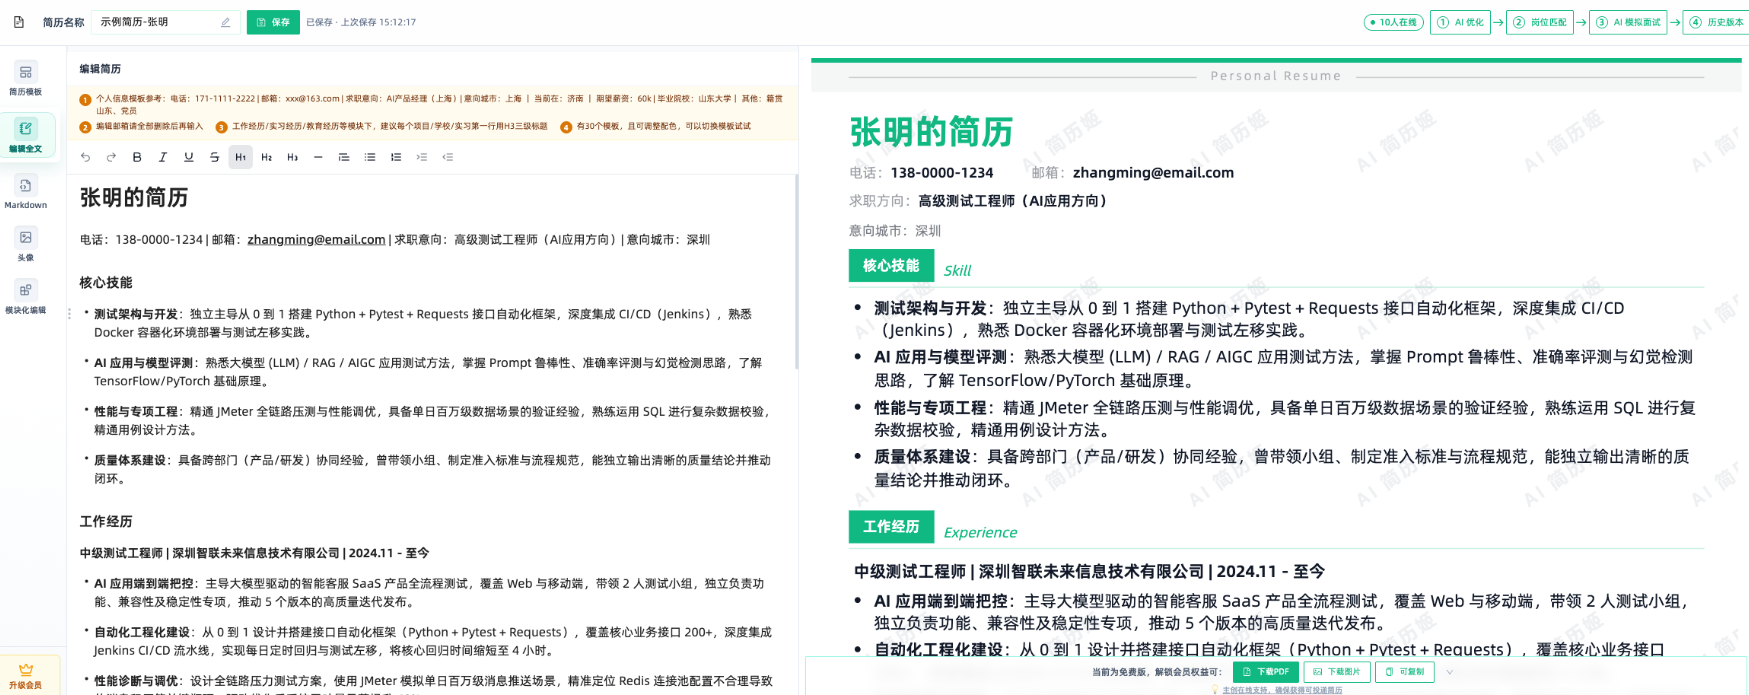Click the green 工作经历 section tag in preview

tap(891, 527)
